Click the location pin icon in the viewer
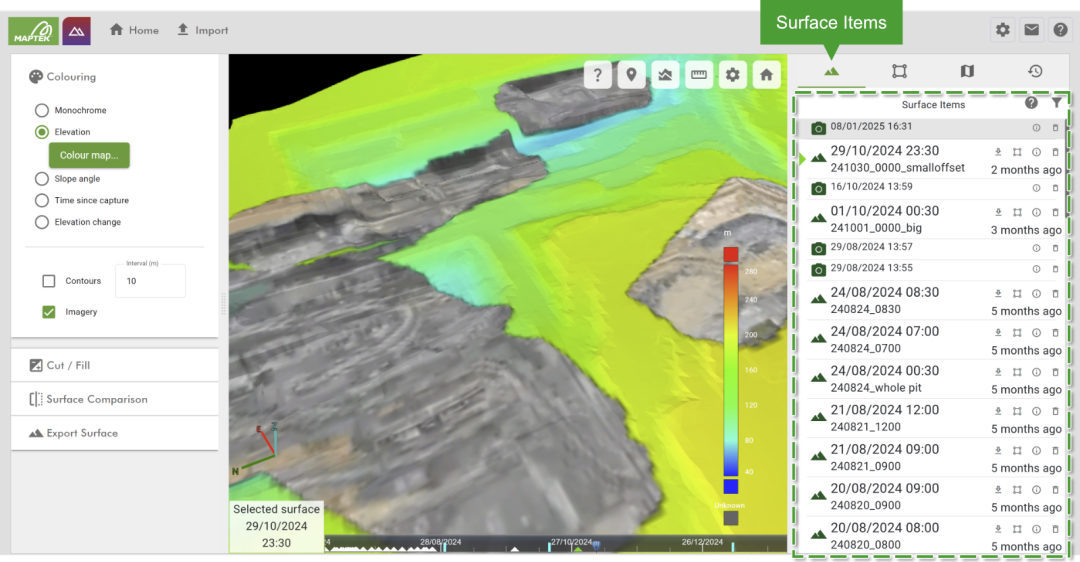 (x=631, y=75)
